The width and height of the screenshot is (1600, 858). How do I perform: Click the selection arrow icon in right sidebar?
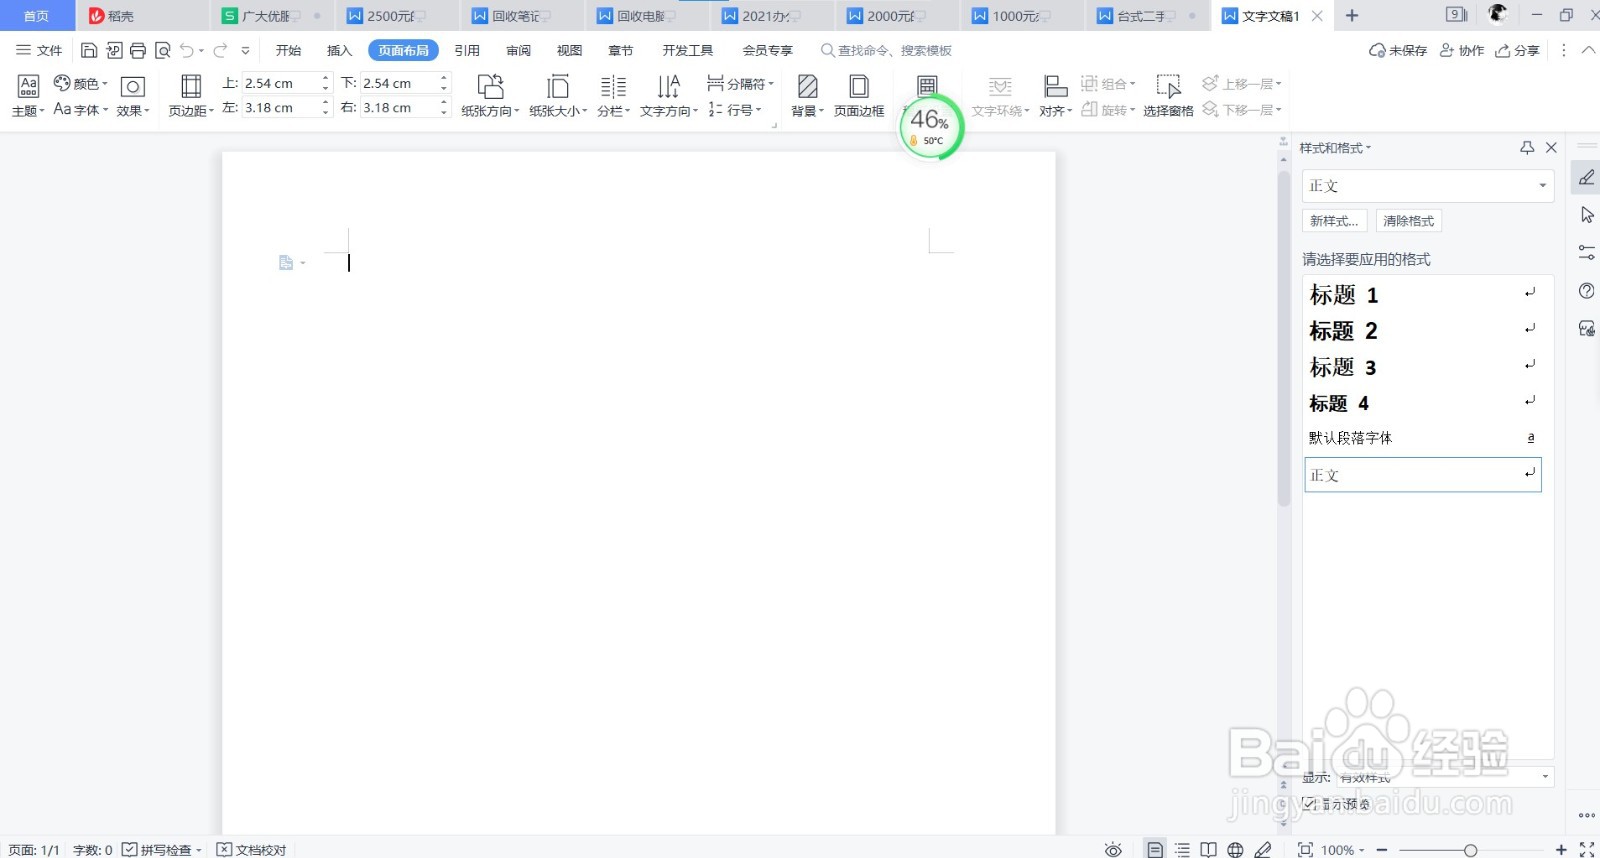[1586, 215]
